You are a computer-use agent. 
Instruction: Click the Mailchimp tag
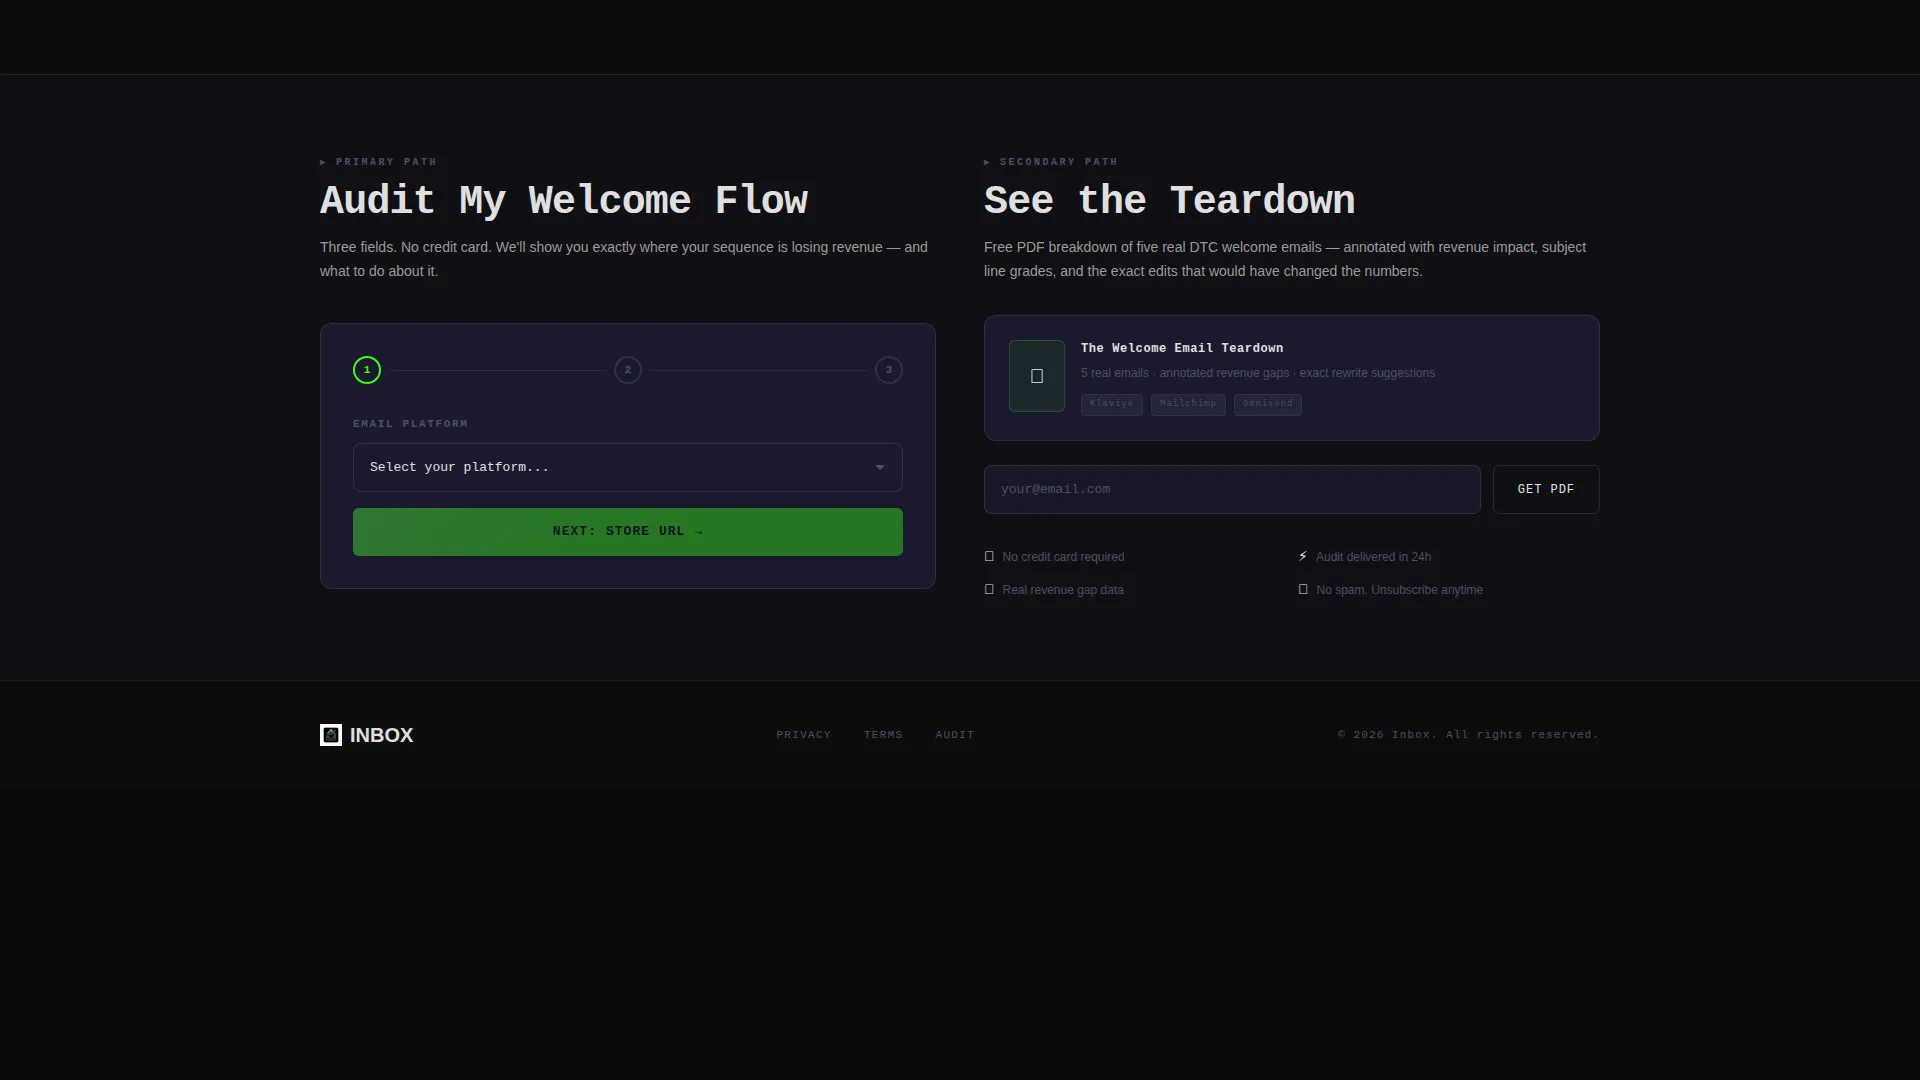(1188, 404)
